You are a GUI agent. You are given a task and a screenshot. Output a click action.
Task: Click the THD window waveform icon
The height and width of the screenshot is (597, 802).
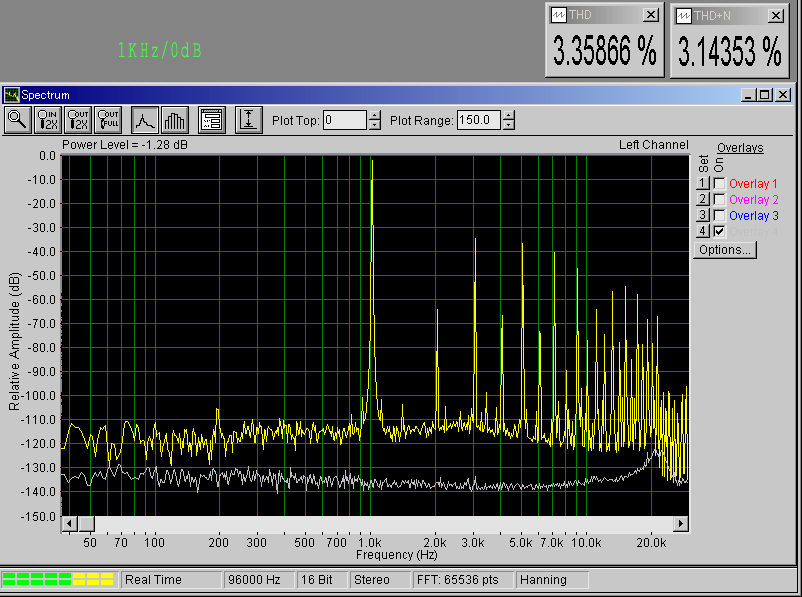pos(558,15)
